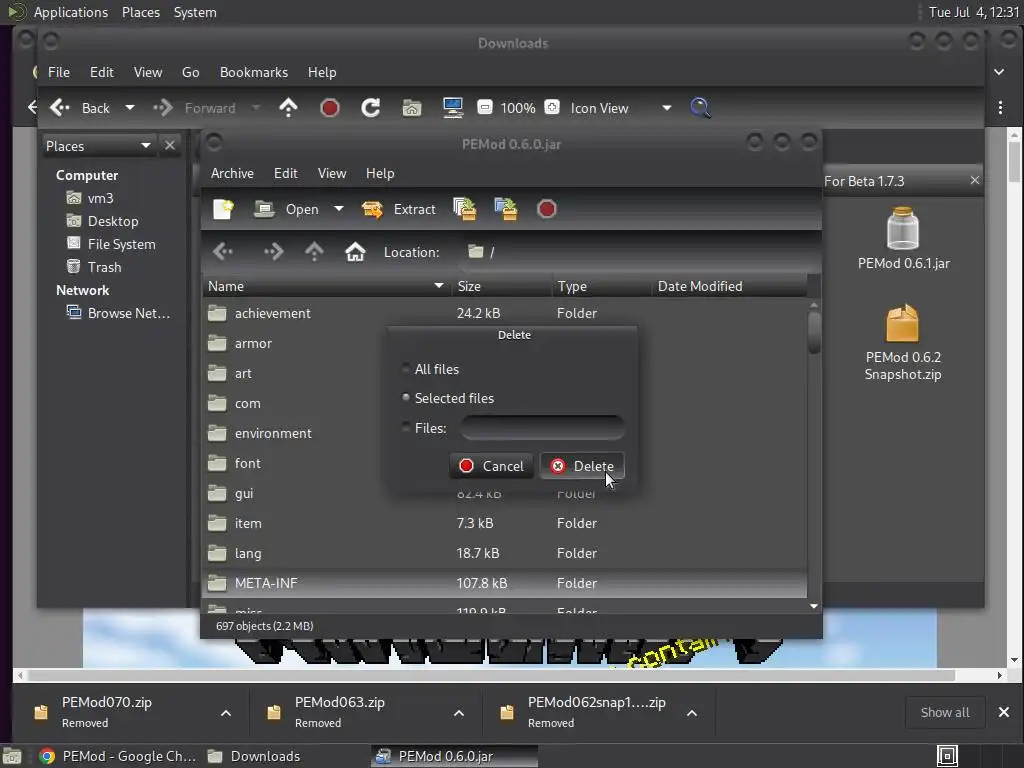Open the View menu in PEMod window
Viewport: 1024px width, 768px height.
coord(332,173)
